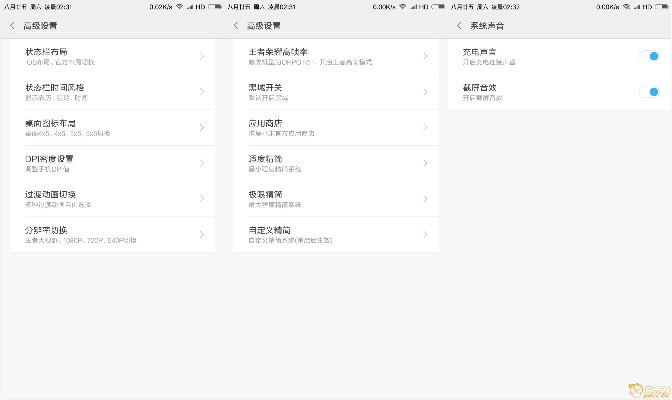The image size is (672, 400).
Task: Expand the 极致精简 chevron
Action: click(x=425, y=199)
